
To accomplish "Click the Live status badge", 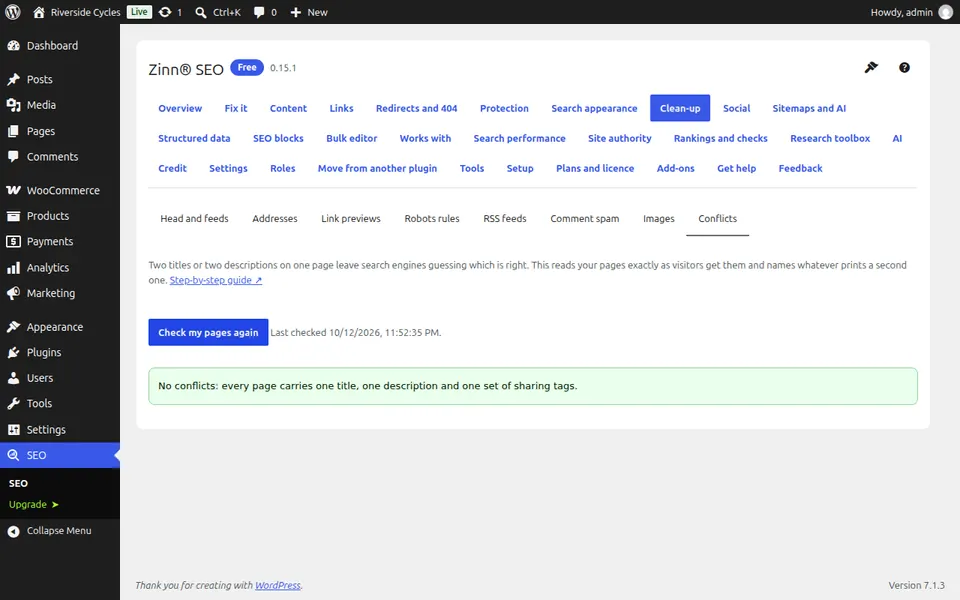I will [140, 12].
